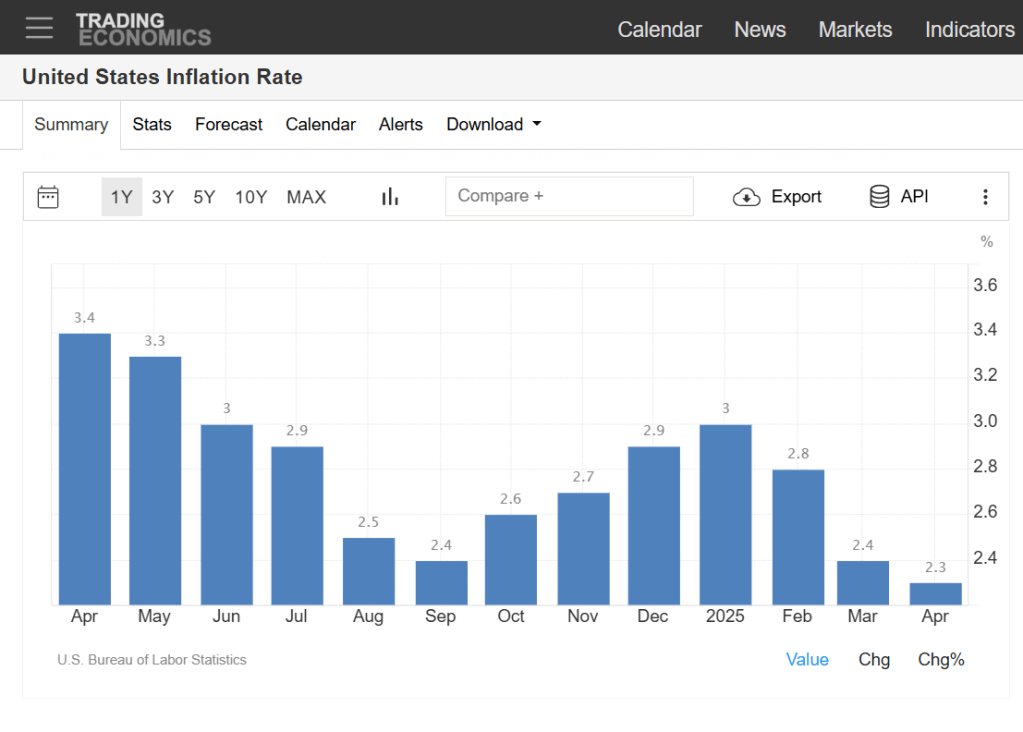Select the 10Y time range
1023x732 pixels.
(x=251, y=197)
